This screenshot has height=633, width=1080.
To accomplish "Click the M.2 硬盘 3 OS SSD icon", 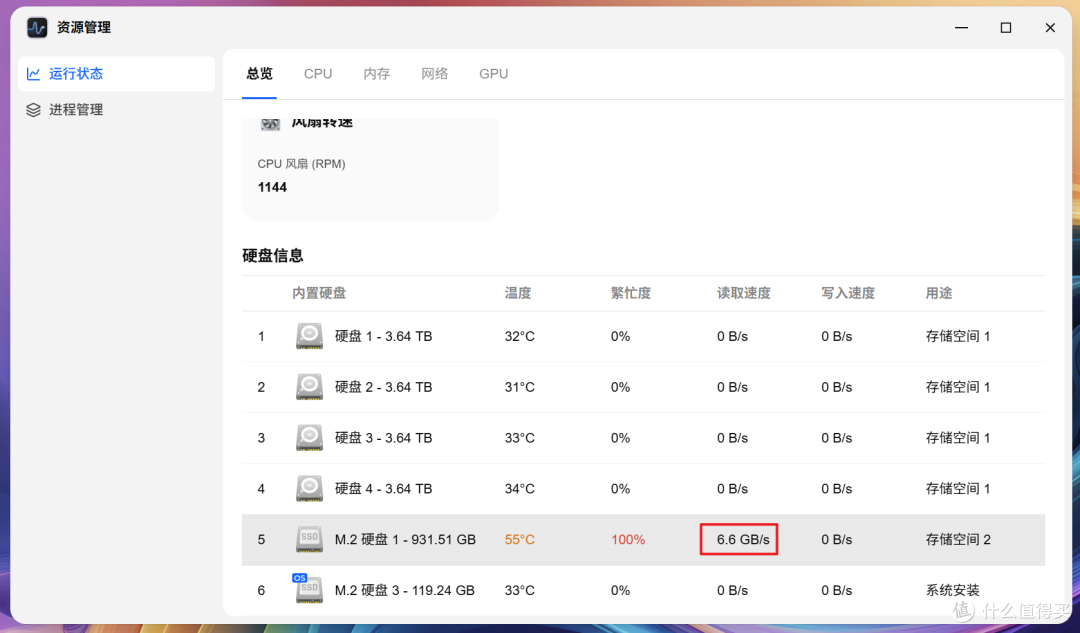I will point(308,589).
